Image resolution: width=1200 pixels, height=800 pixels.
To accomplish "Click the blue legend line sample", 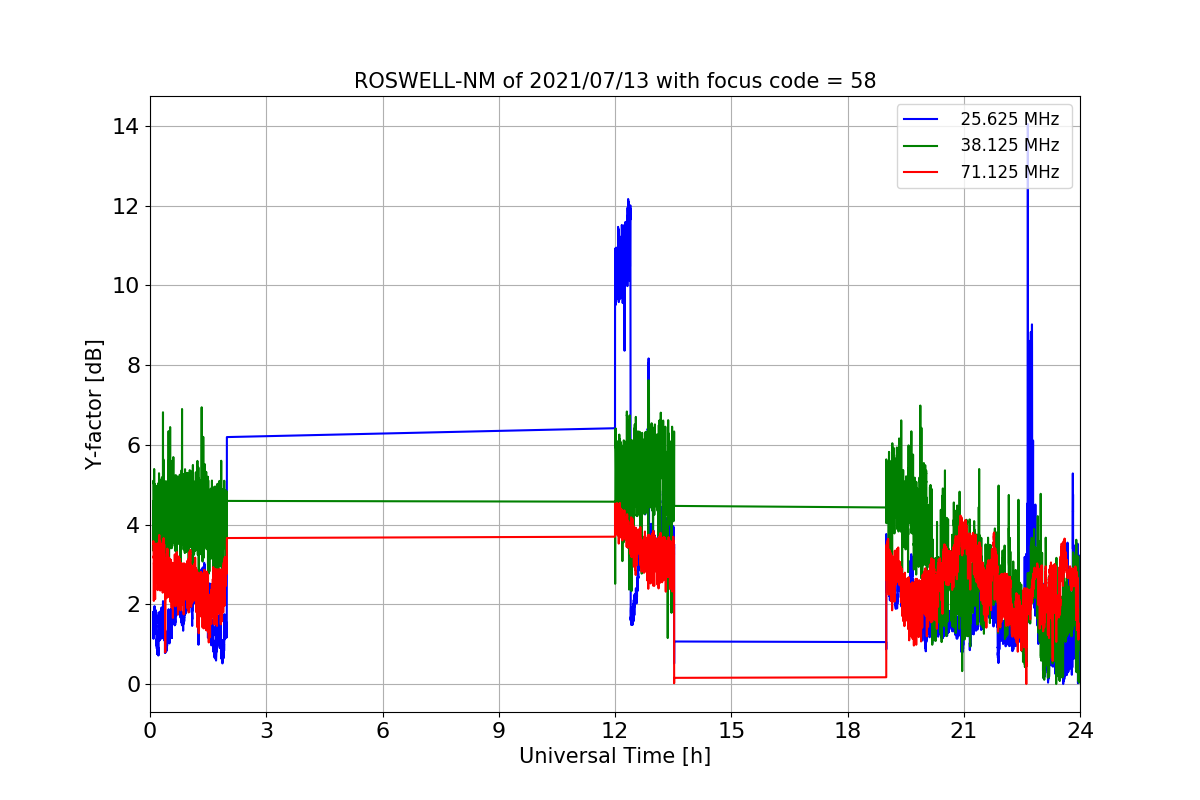I will click(921, 119).
